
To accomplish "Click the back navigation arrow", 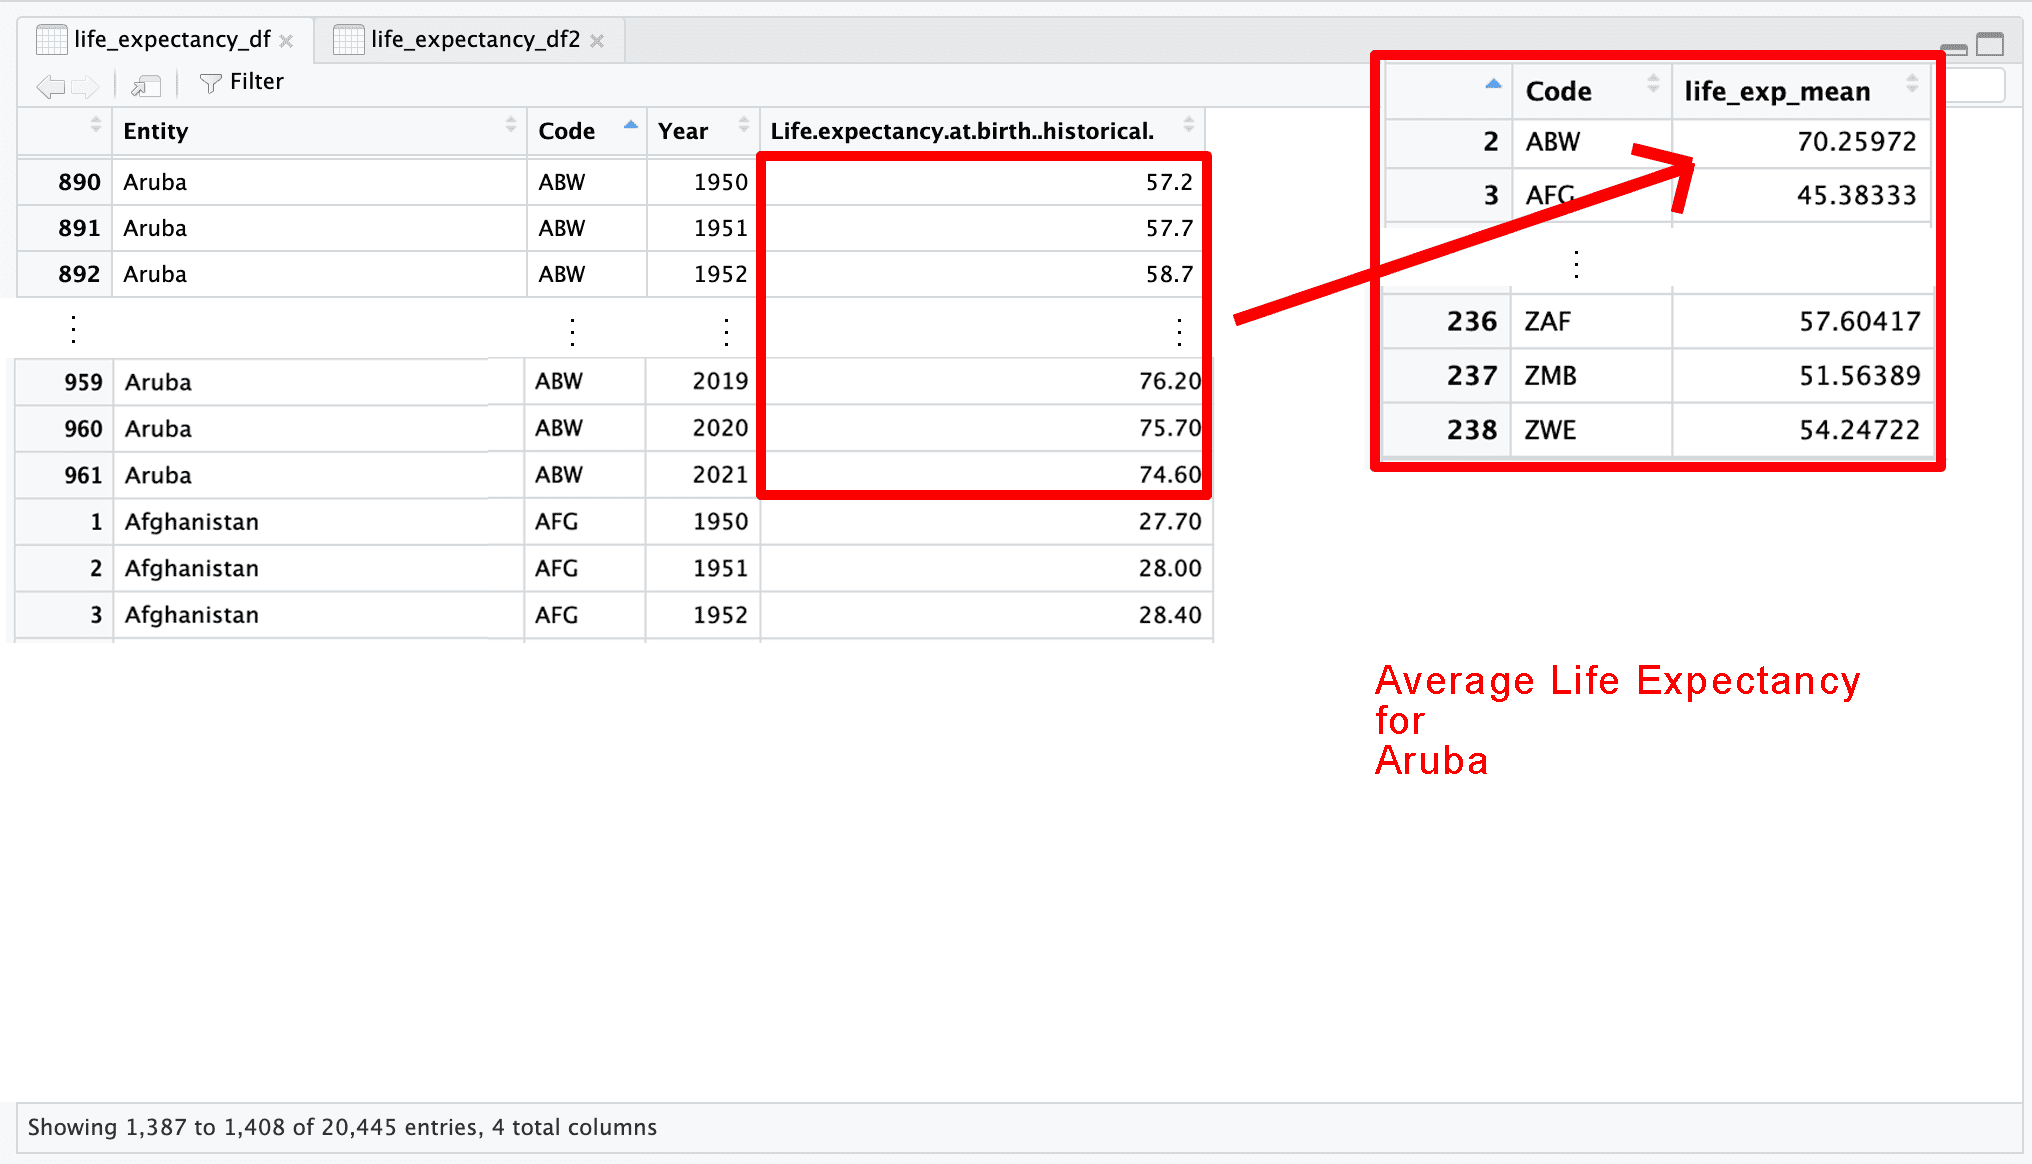I will point(50,86).
